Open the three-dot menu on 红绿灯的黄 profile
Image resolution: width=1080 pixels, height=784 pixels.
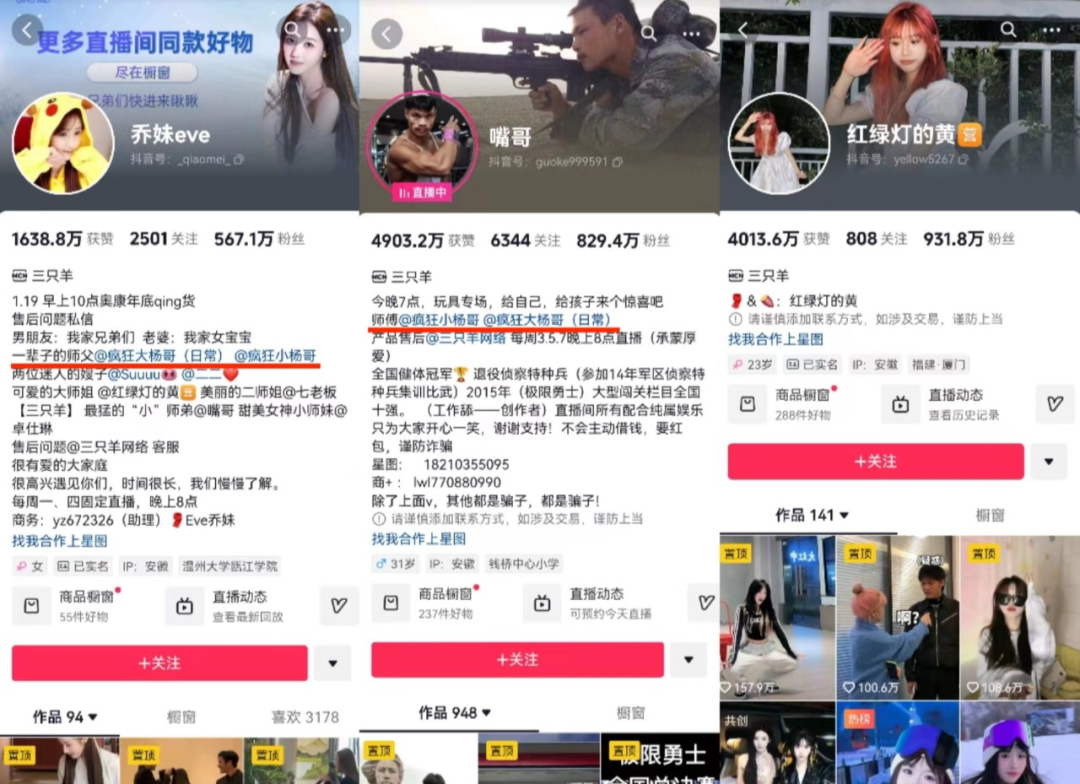1050,30
